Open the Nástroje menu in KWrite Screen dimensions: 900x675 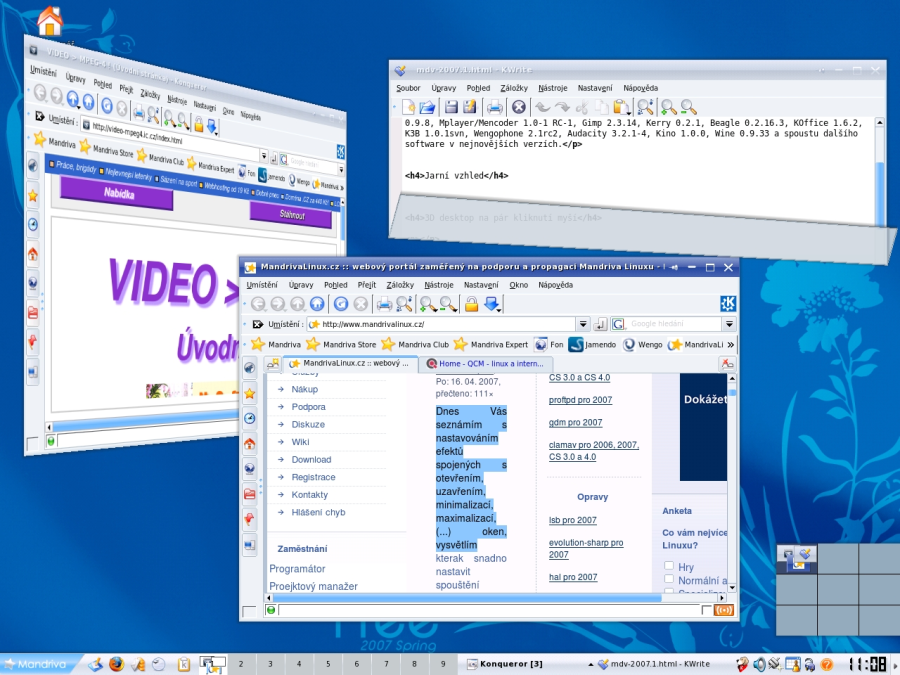coord(553,88)
